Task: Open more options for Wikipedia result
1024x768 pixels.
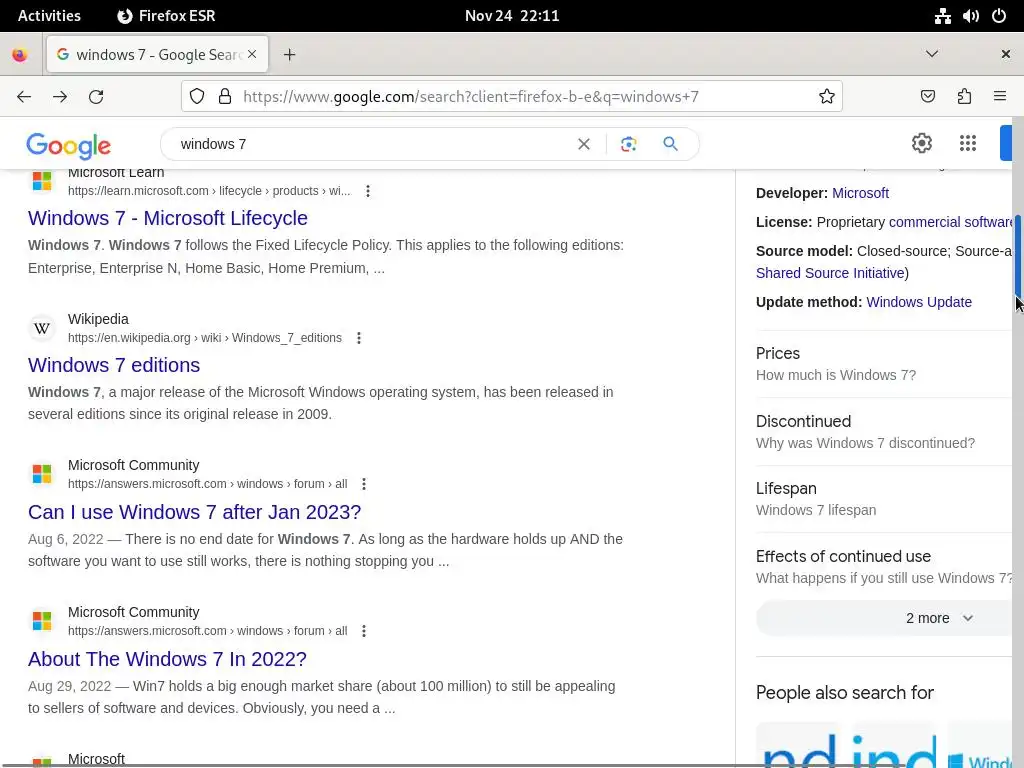Action: pyautogui.click(x=359, y=338)
